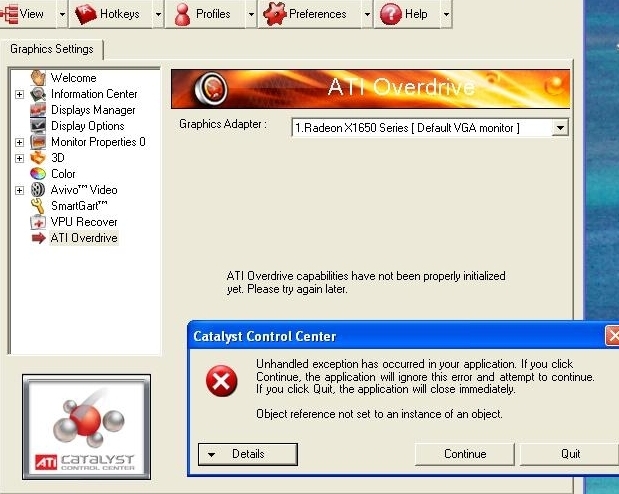619x494 pixels.
Task: Select Information Center tree item
Action: (94, 94)
